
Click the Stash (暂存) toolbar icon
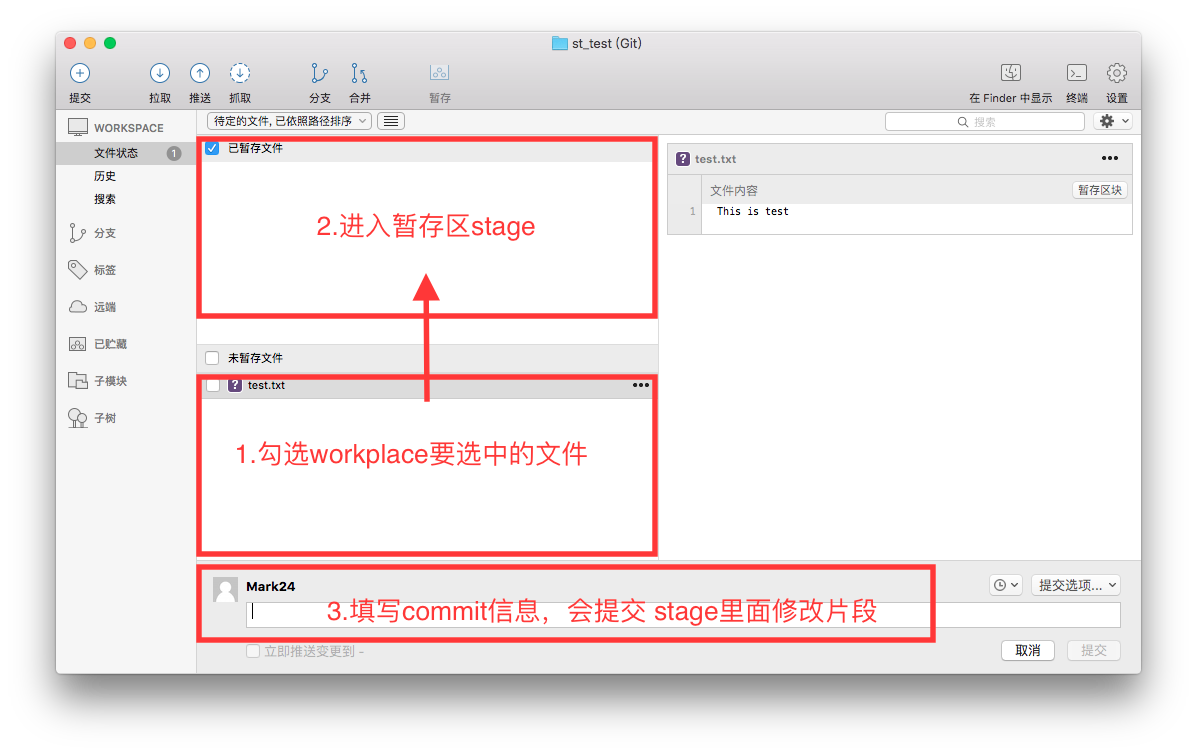point(439,73)
